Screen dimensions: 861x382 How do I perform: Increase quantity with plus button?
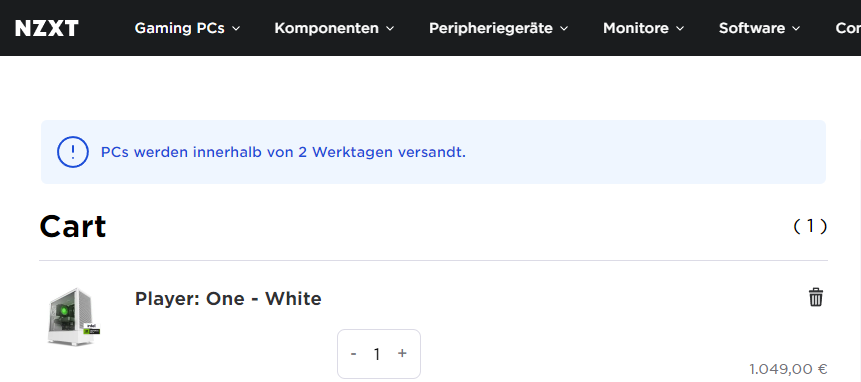pyautogui.click(x=402, y=353)
